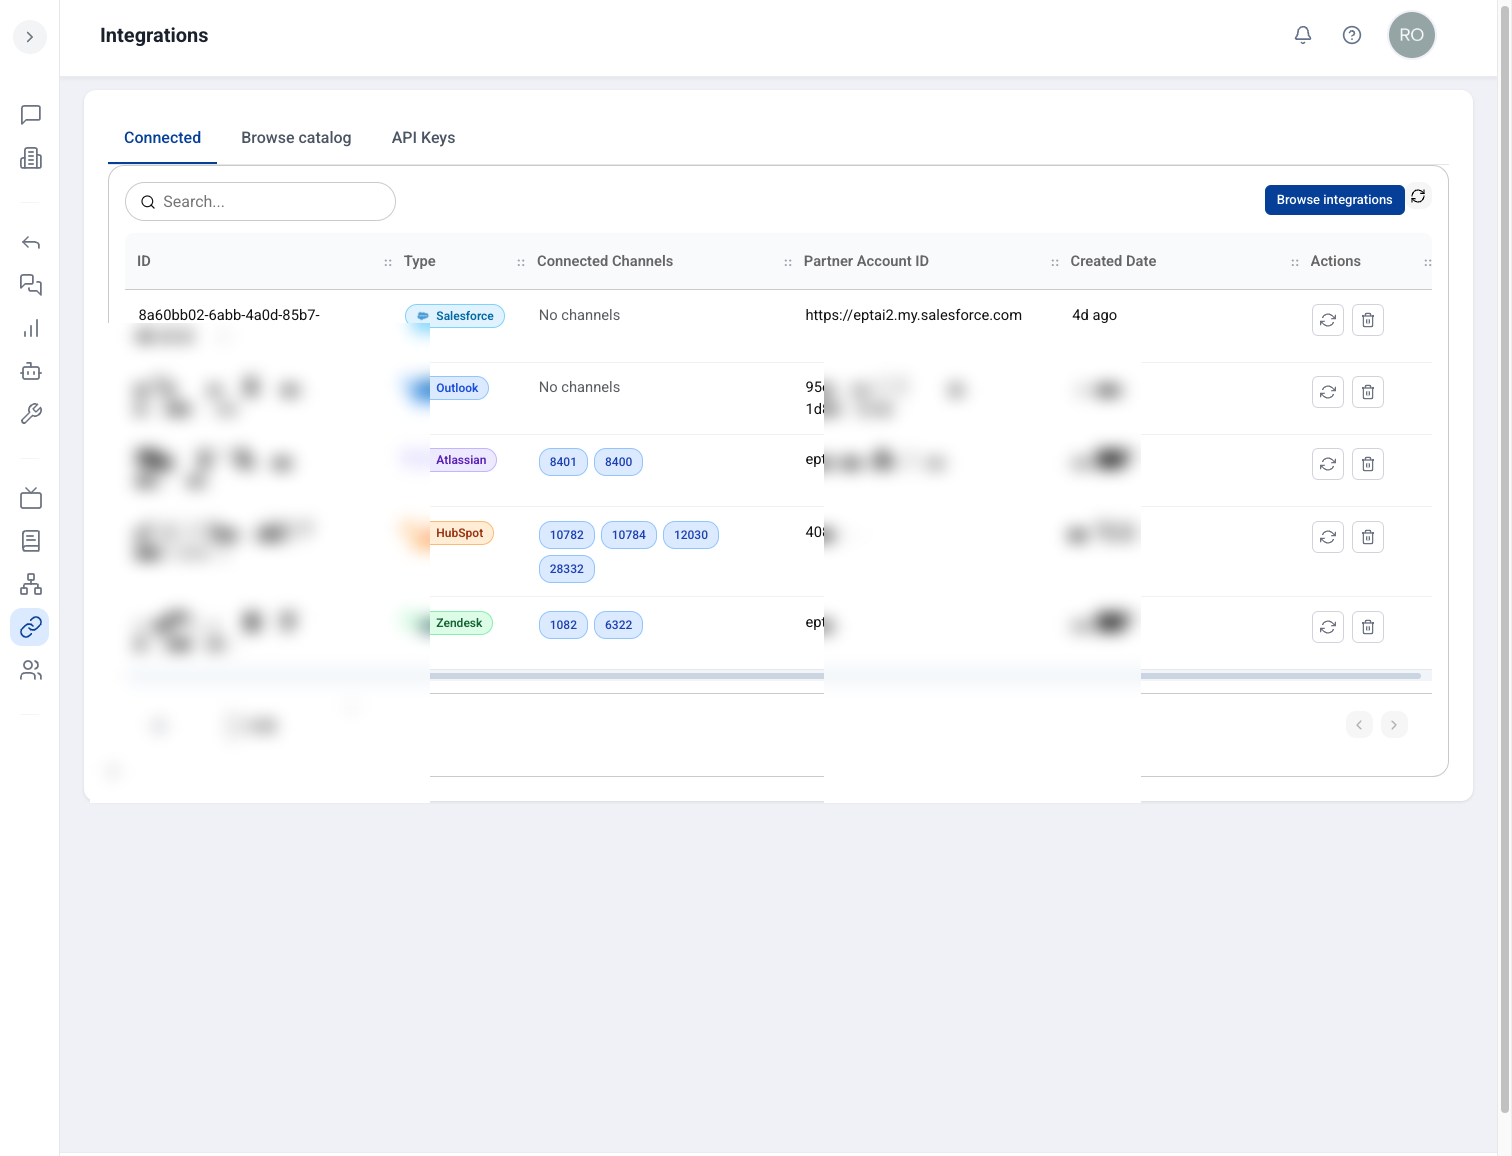Grab the column handle right of Type header

point(521,262)
